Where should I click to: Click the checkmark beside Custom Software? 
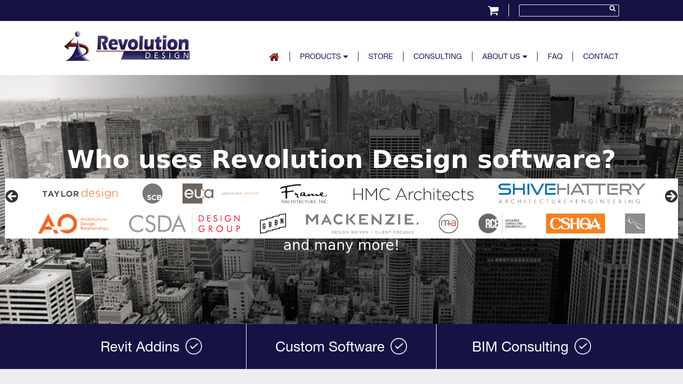click(399, 347)
